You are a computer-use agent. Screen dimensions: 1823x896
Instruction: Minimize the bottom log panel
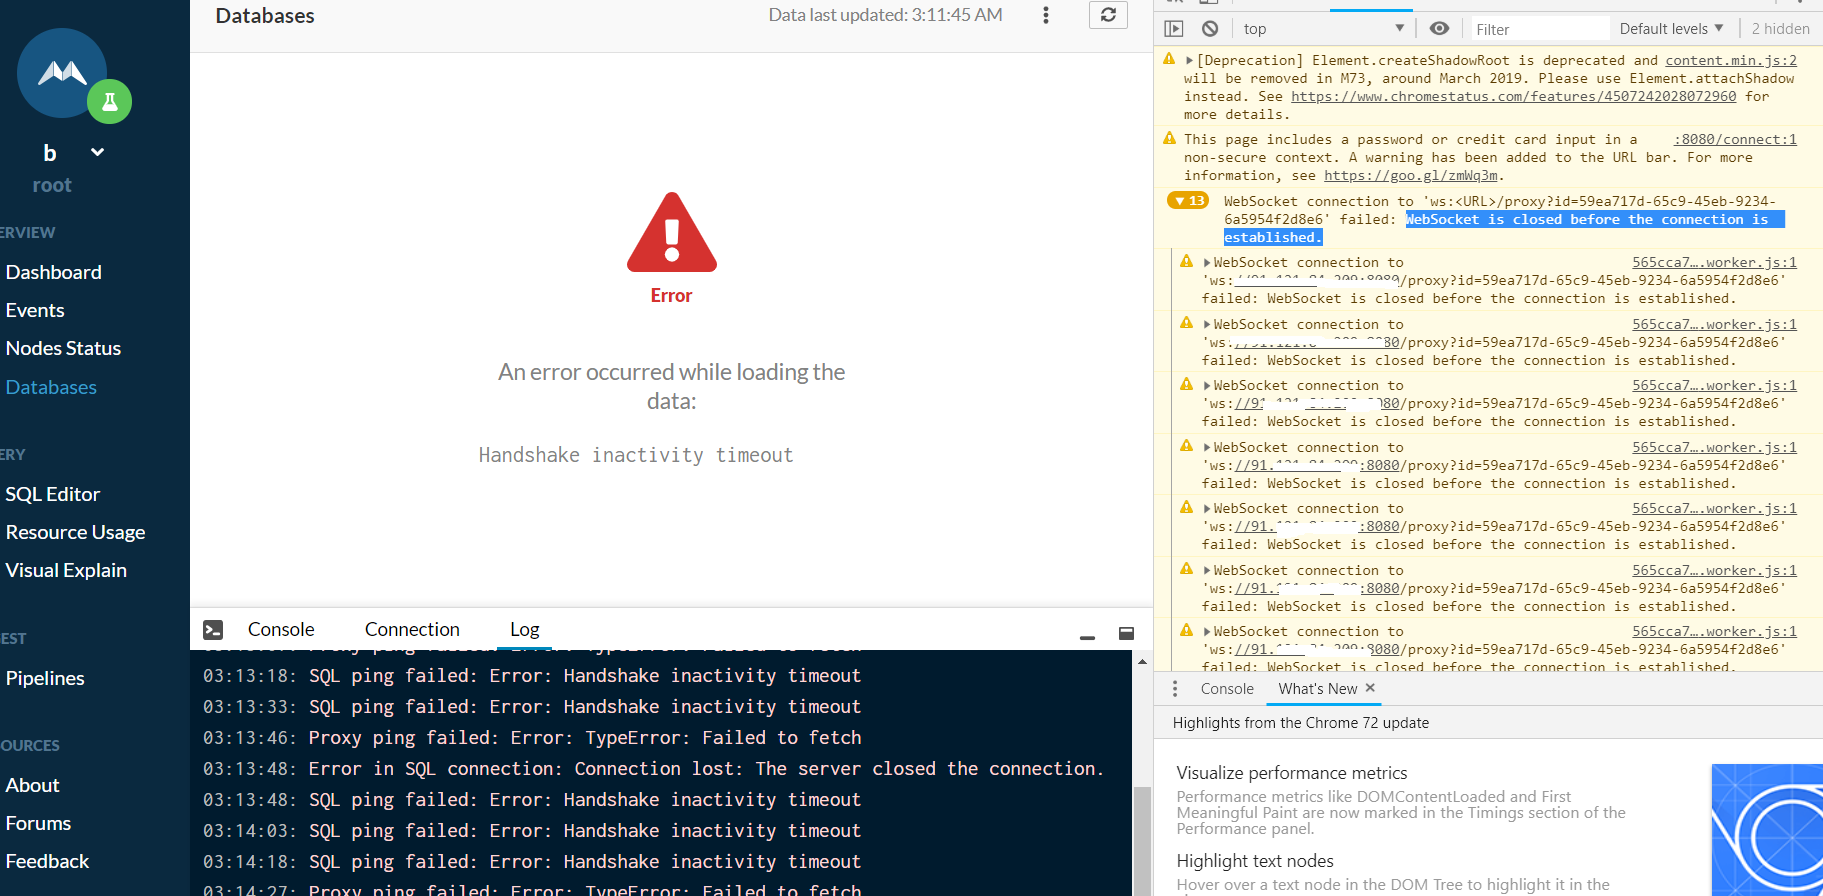(x=1087, y=634)
